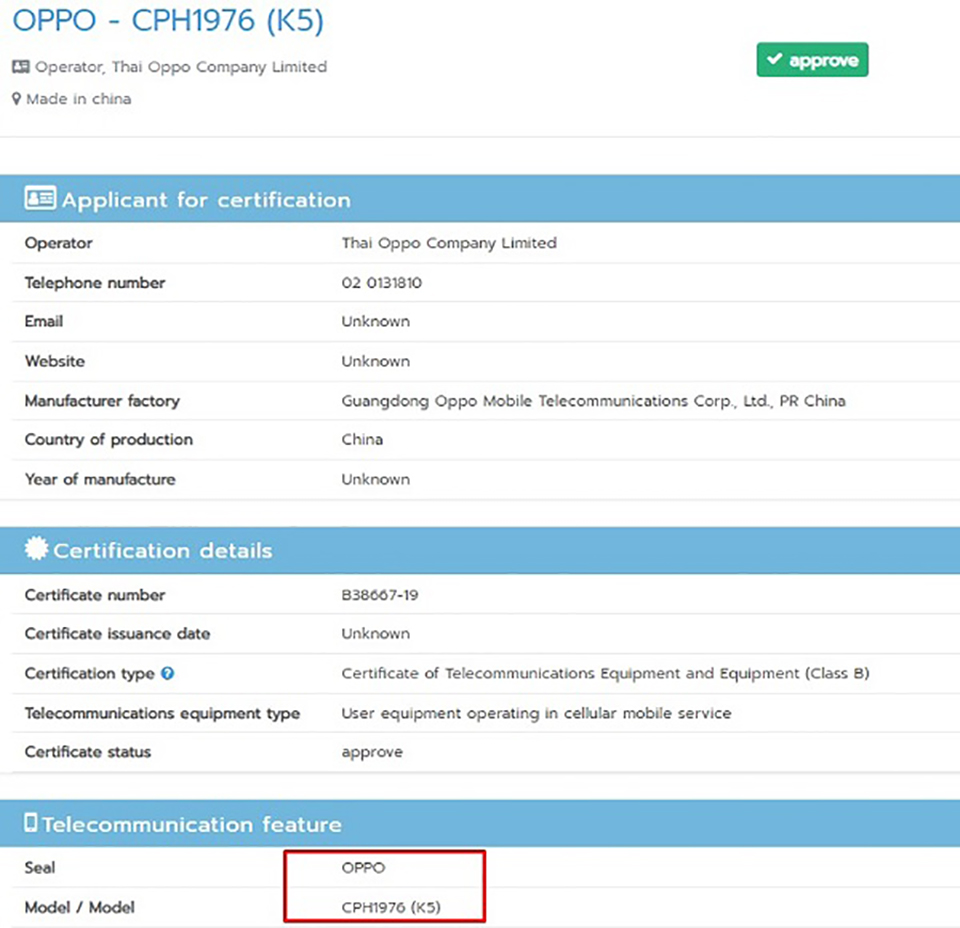Screen dimensions: 960x928
Task: Open the Certification type help question mark
Action: [167, 673]
